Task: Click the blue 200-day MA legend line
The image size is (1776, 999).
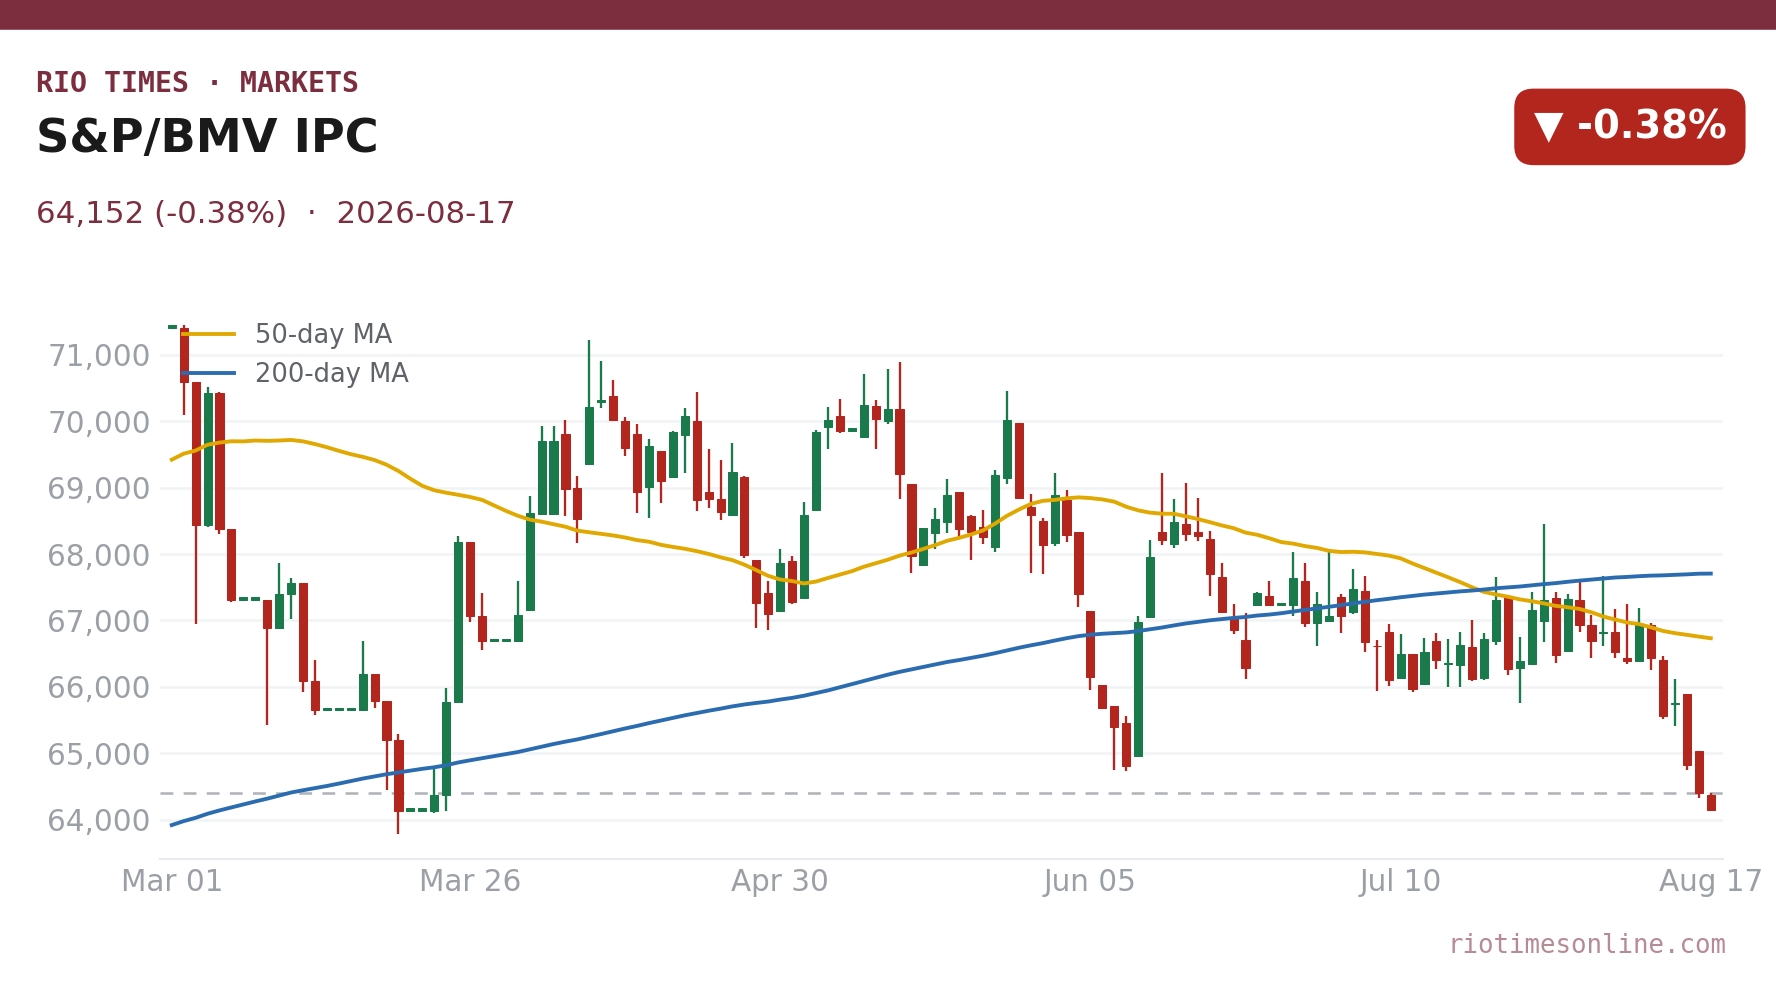Action: (209, 374)
